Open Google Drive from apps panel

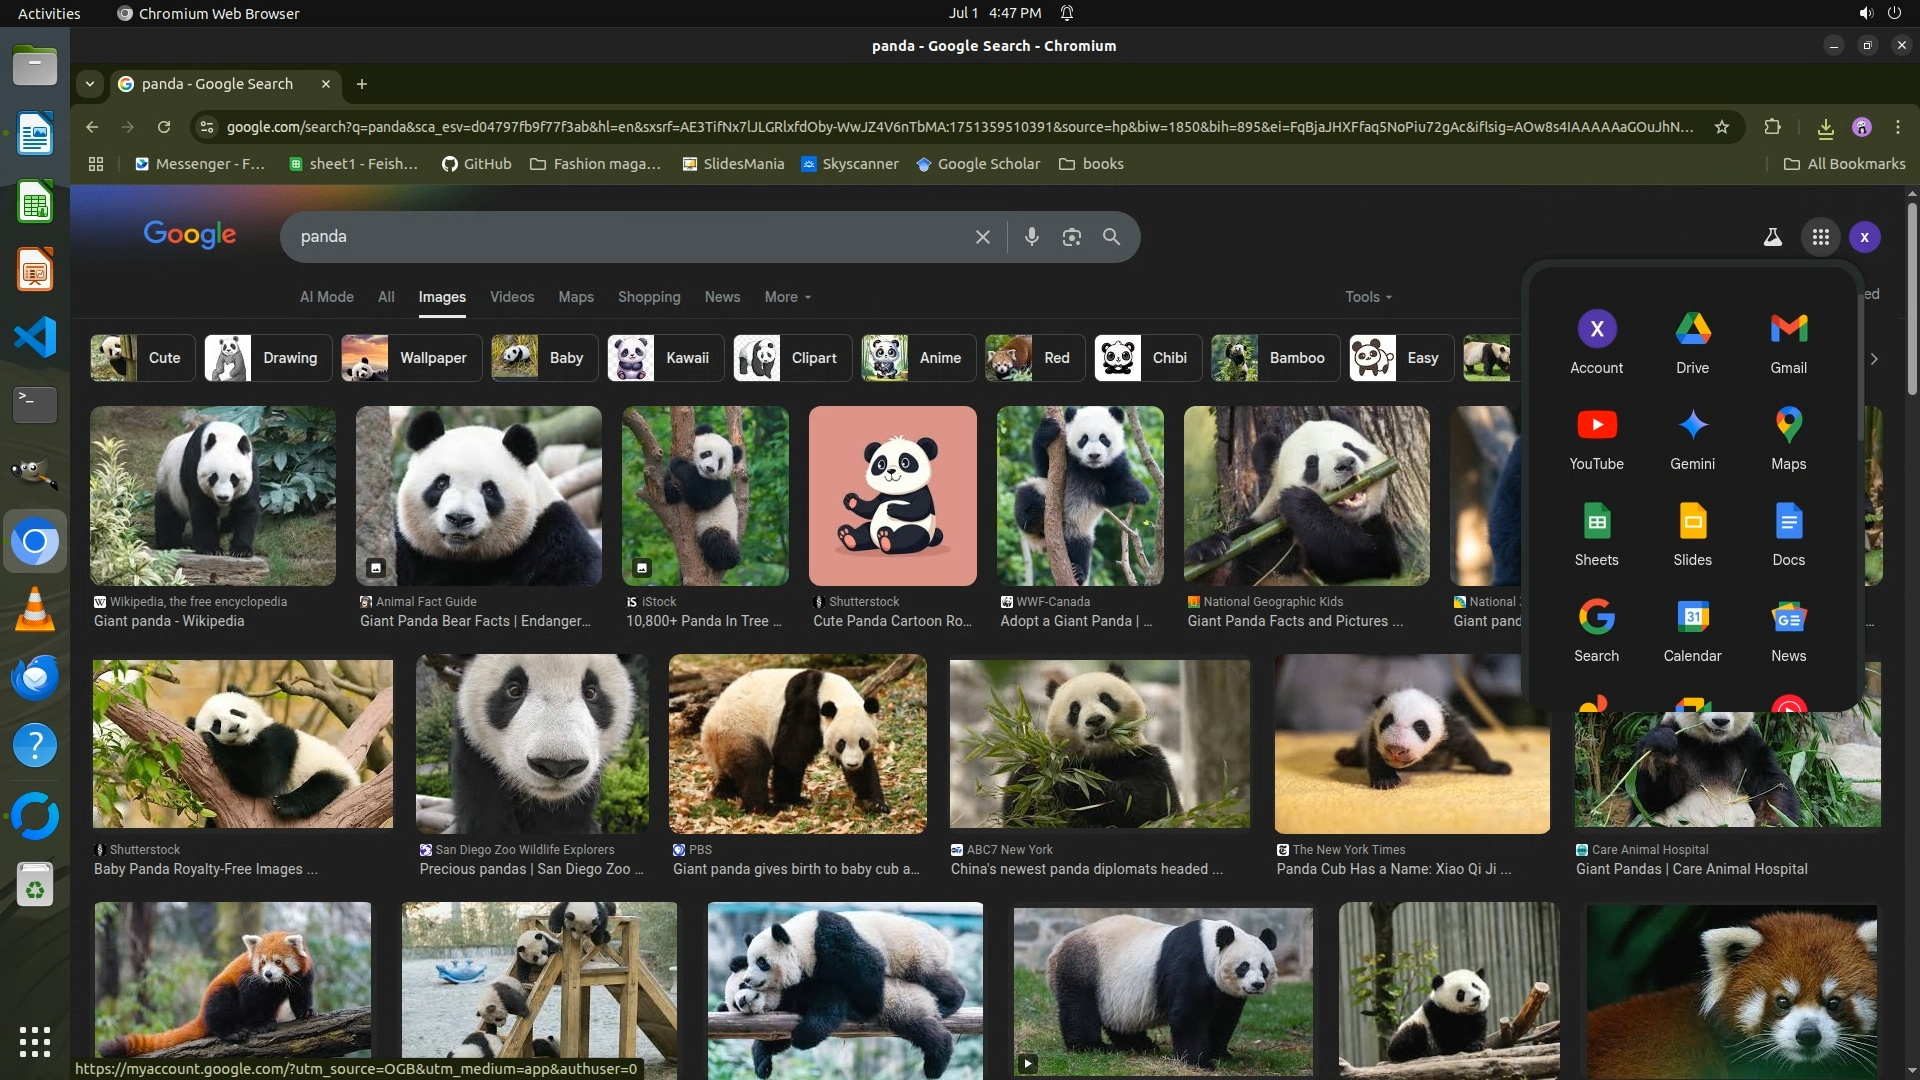click(x=1692, y=341)
